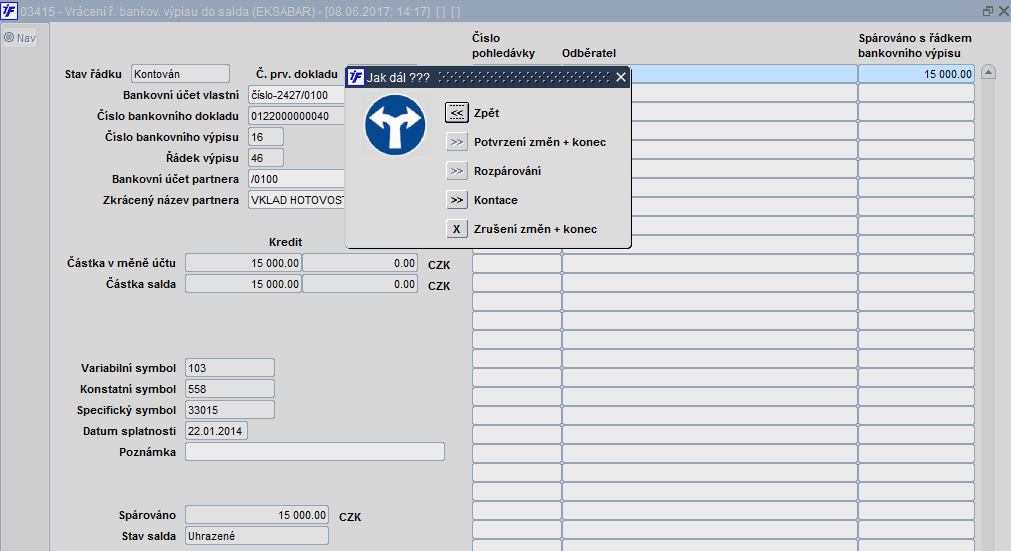Click the Řádek výpisu field 46

(x=266, y=158)
